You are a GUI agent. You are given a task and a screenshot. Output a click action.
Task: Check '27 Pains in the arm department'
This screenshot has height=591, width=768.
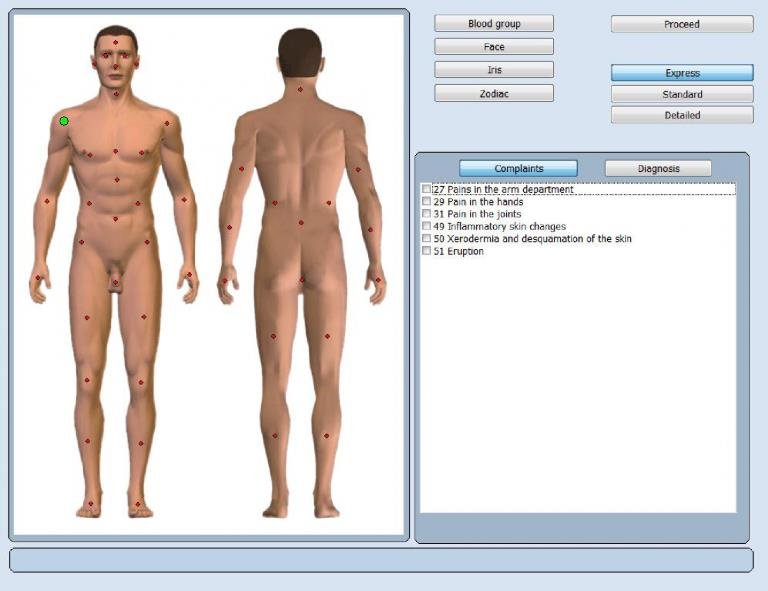click(x=427, y=189)
